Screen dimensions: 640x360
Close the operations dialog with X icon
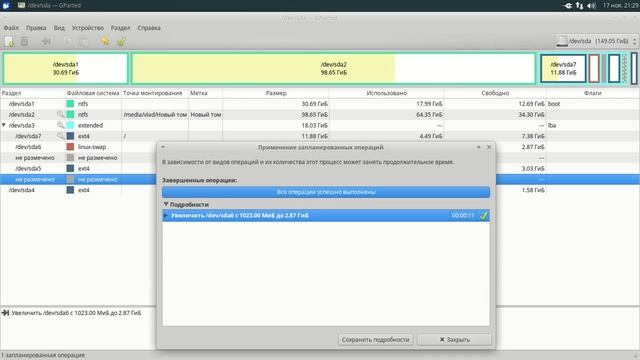point(489,147)
